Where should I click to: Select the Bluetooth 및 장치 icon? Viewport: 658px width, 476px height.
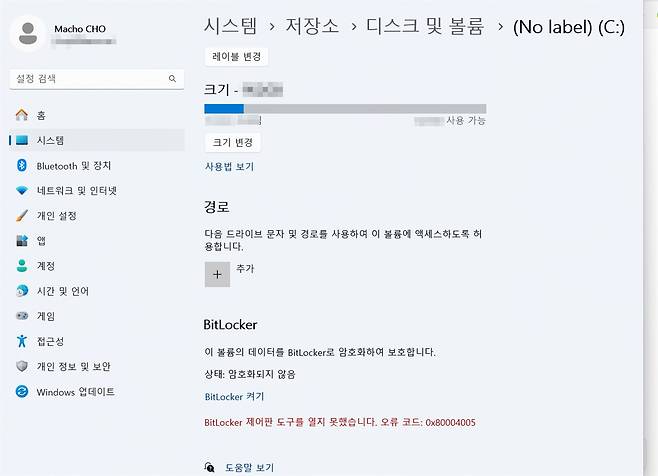coord(22,165)
